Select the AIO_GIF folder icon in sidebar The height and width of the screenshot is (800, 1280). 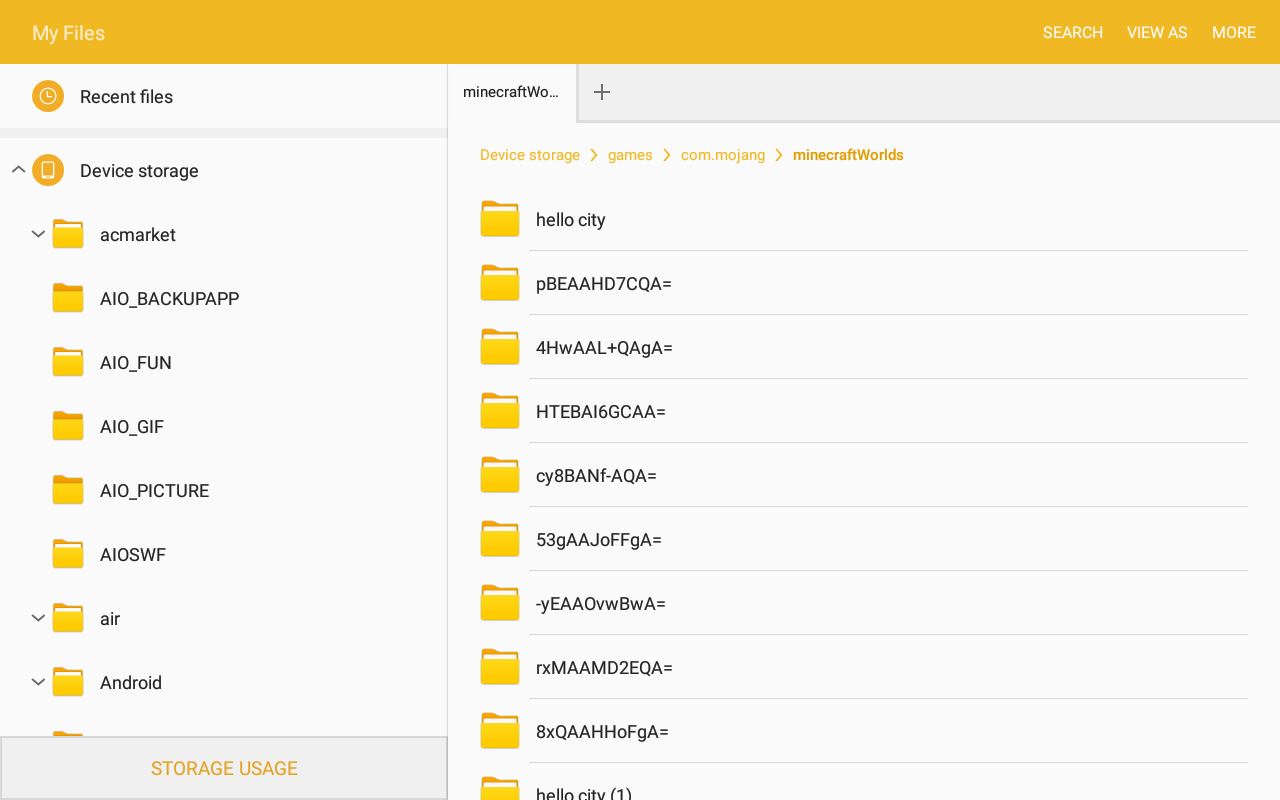click(x=68, y=426)
